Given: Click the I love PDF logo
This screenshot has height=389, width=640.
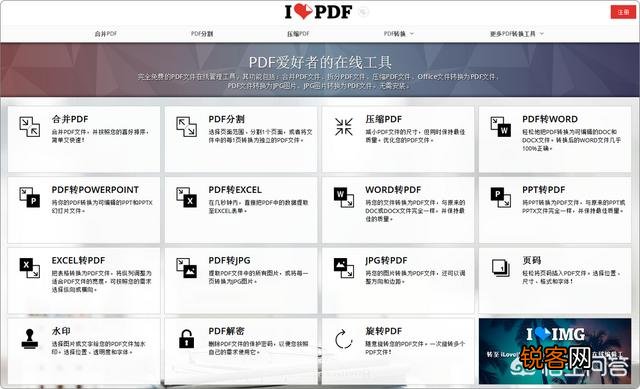Looking at the screenshot, I should pyautogui.click(x=318, y=12).
